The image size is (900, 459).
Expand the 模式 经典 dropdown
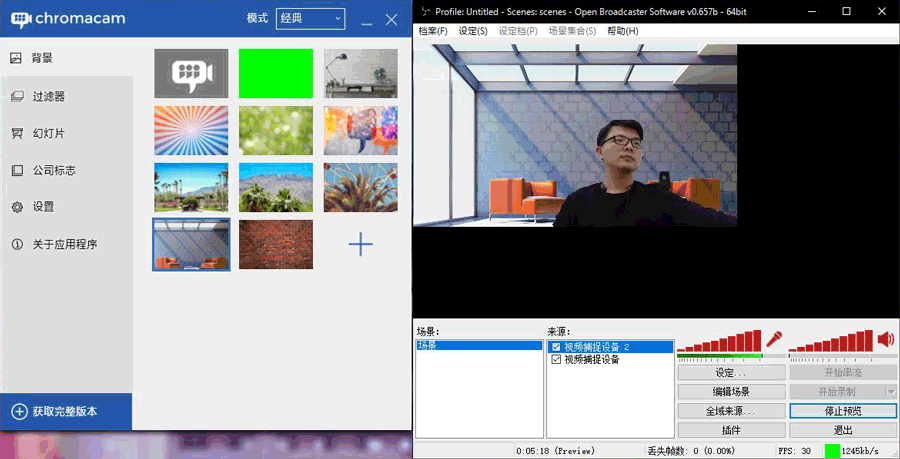310,19
